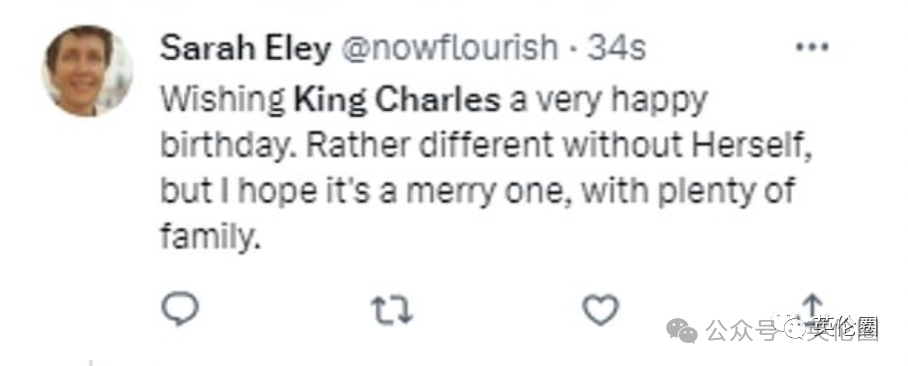Viewport: 908px width, 366px height.
Task: Click the phrase merry one in tweet
Action: pyautogui.click(x=486, y=191)
